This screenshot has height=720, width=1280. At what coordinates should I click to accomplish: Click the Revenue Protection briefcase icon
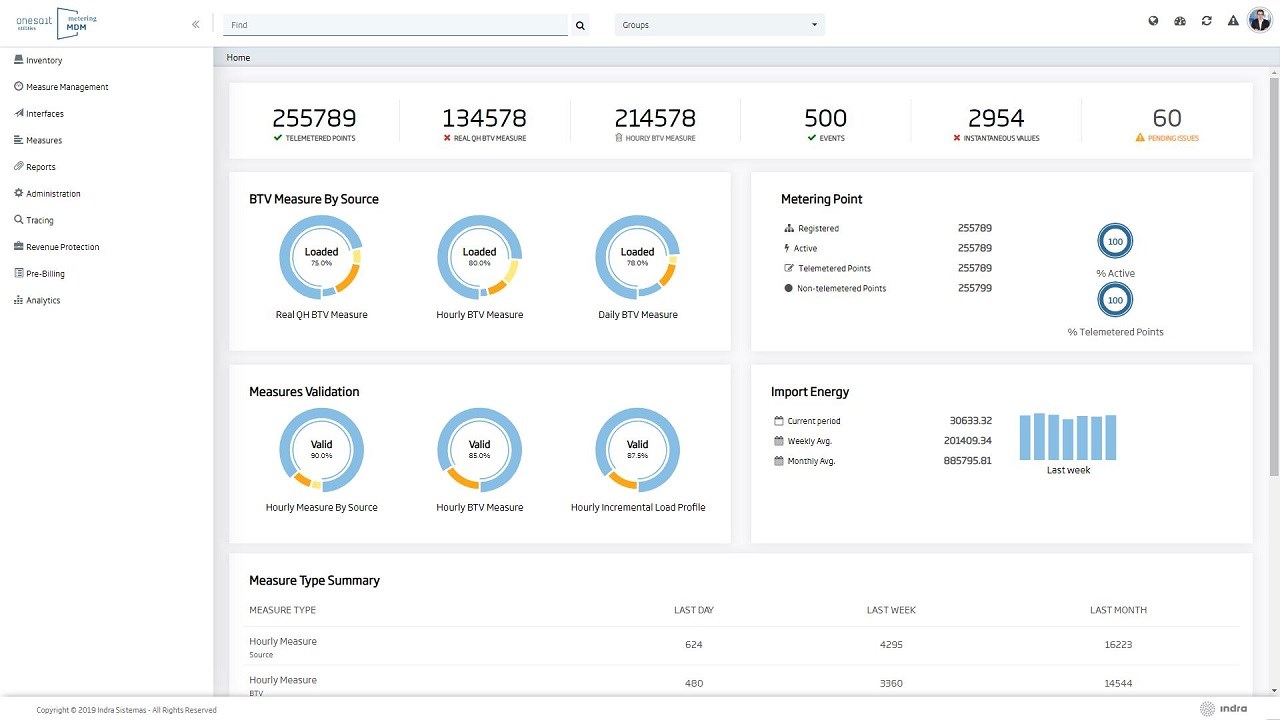[x=19, y=247]
